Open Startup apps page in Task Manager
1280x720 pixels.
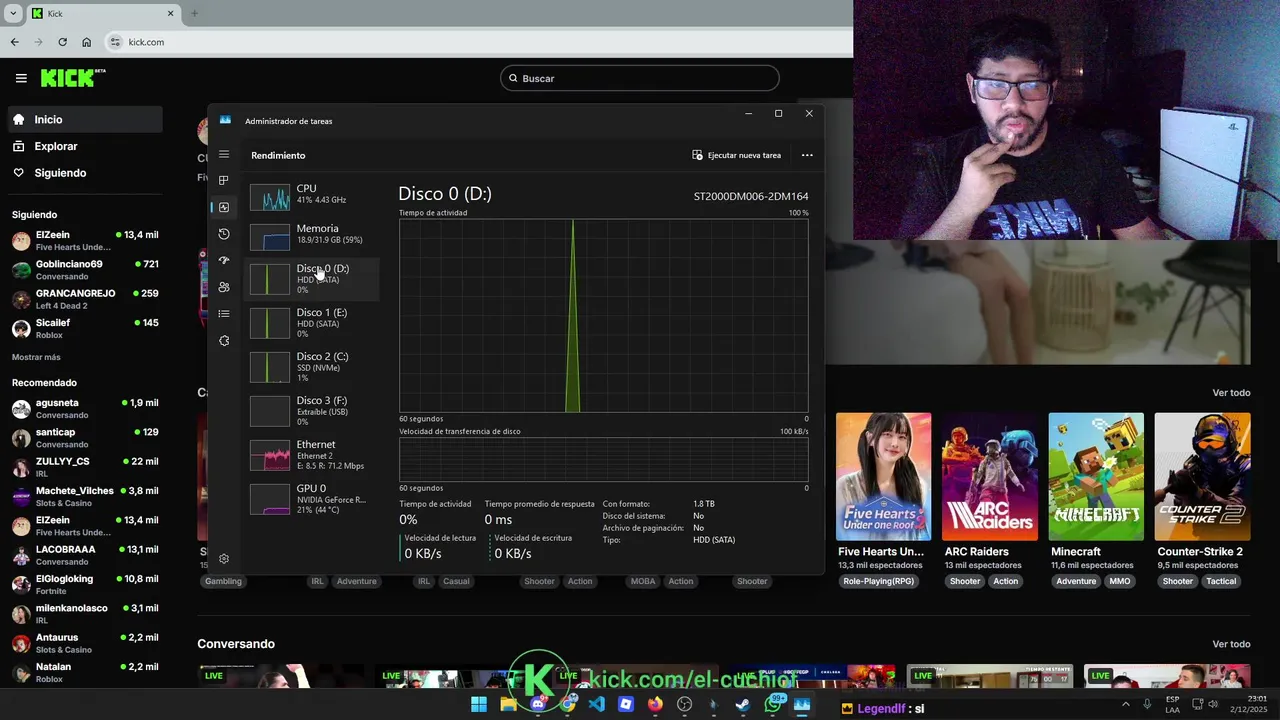point(224,260)
